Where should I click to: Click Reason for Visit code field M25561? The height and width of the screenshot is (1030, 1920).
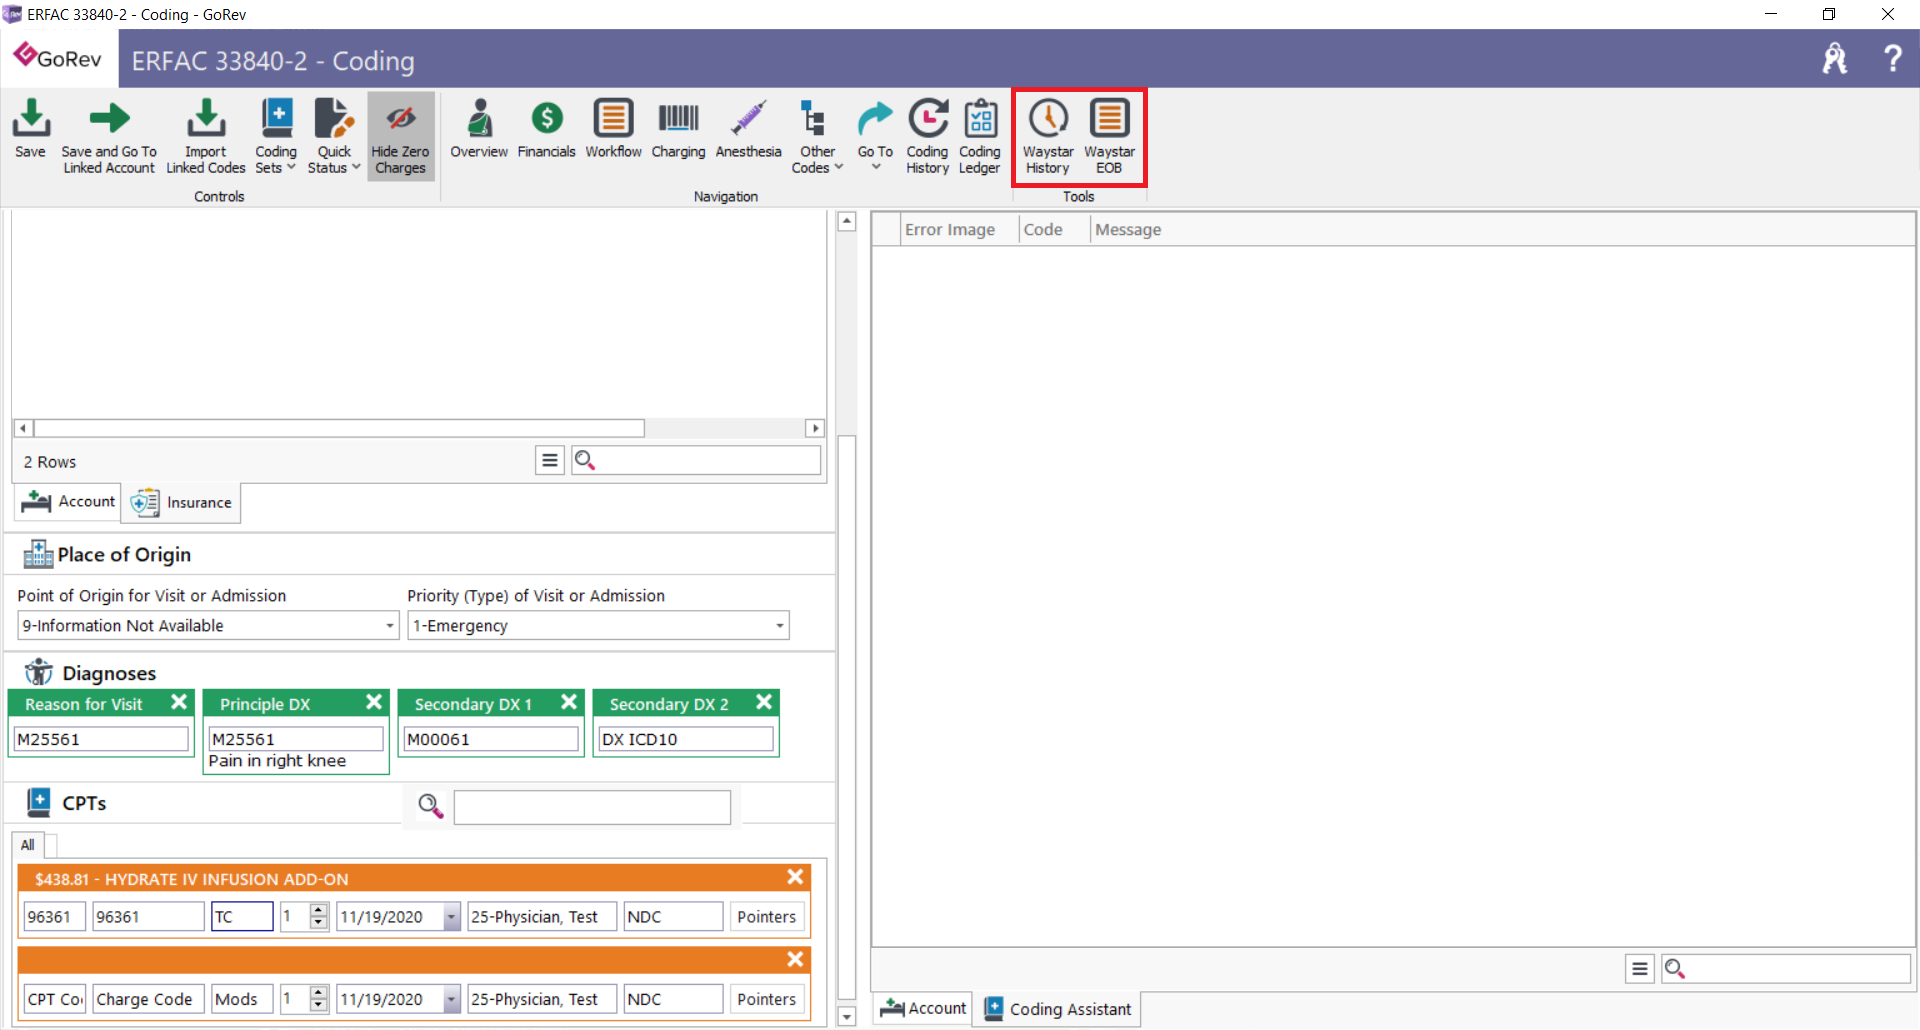click(x=101, y=739)
